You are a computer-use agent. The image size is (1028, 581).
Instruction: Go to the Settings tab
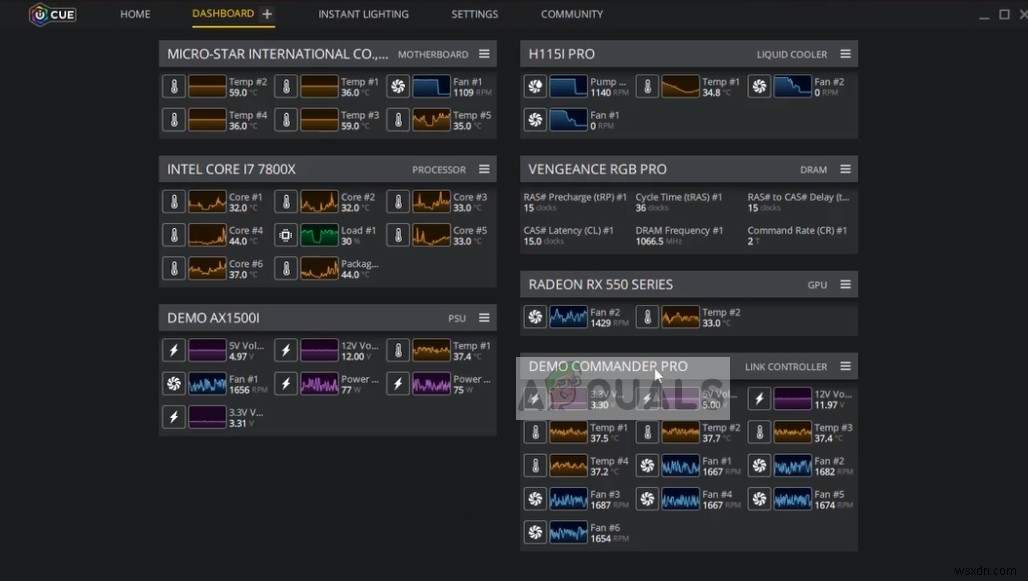click(475, 14)
